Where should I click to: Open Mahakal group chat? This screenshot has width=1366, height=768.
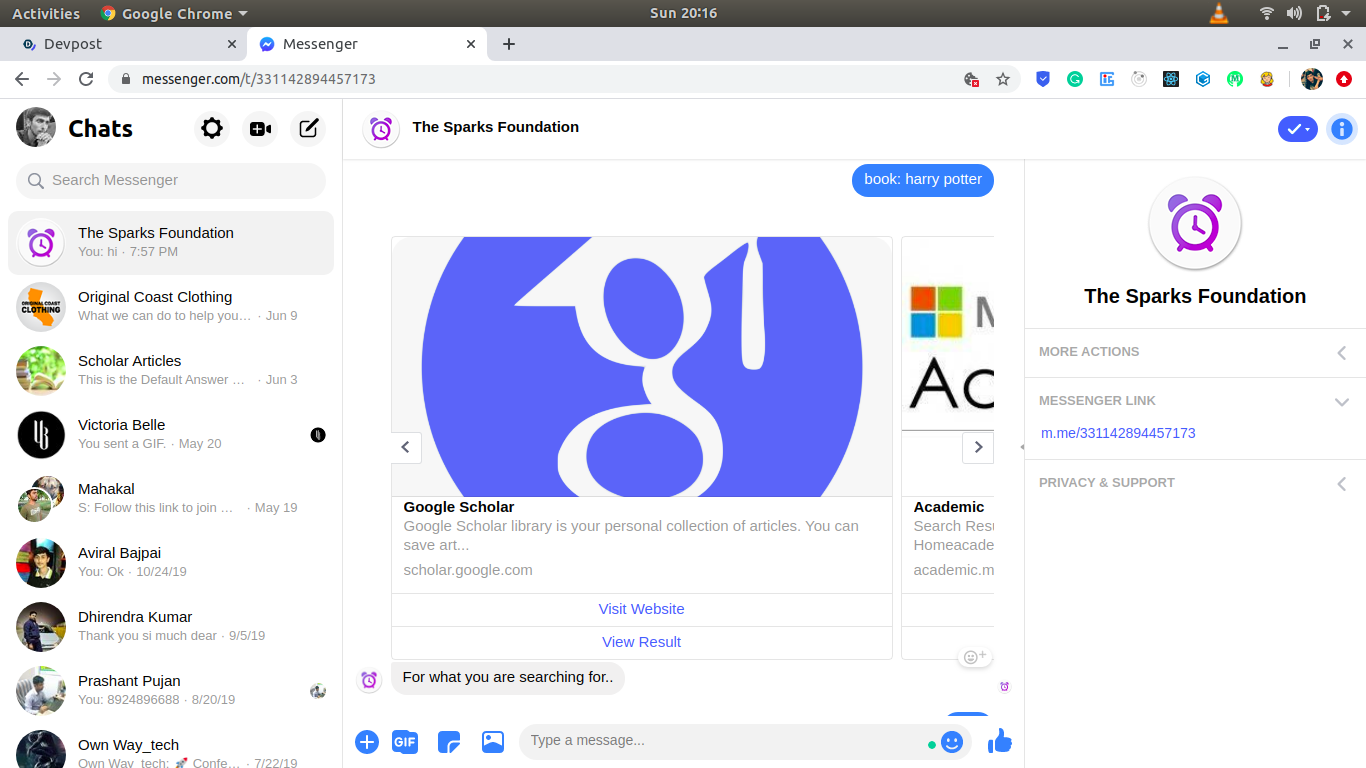click(x=171, y=499)
